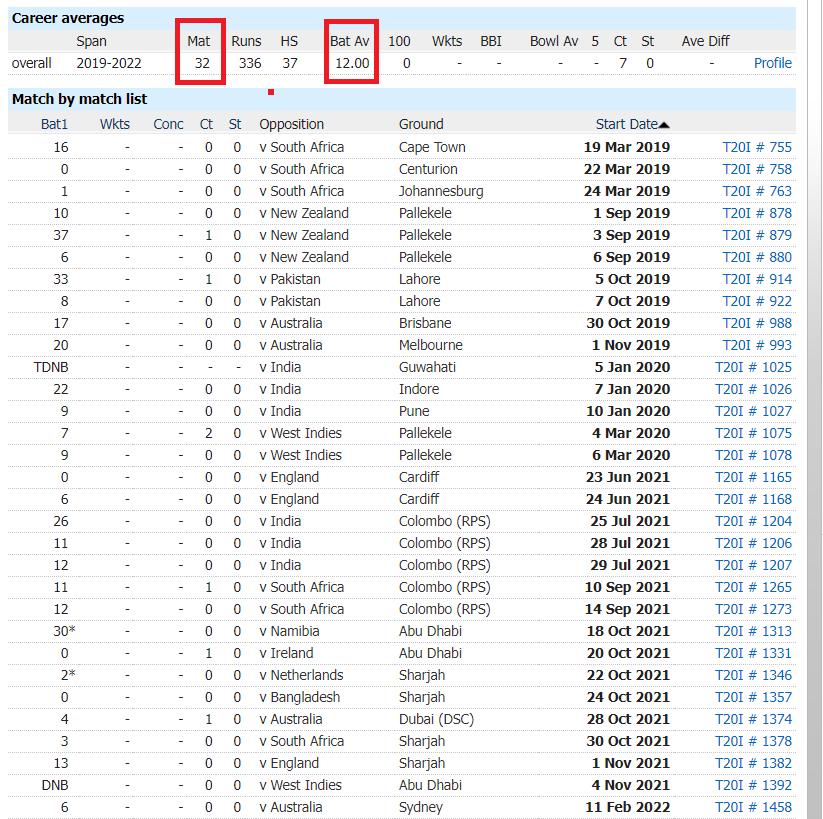
Task: Click the Bat1 column header
Action: tap(55, 124)
